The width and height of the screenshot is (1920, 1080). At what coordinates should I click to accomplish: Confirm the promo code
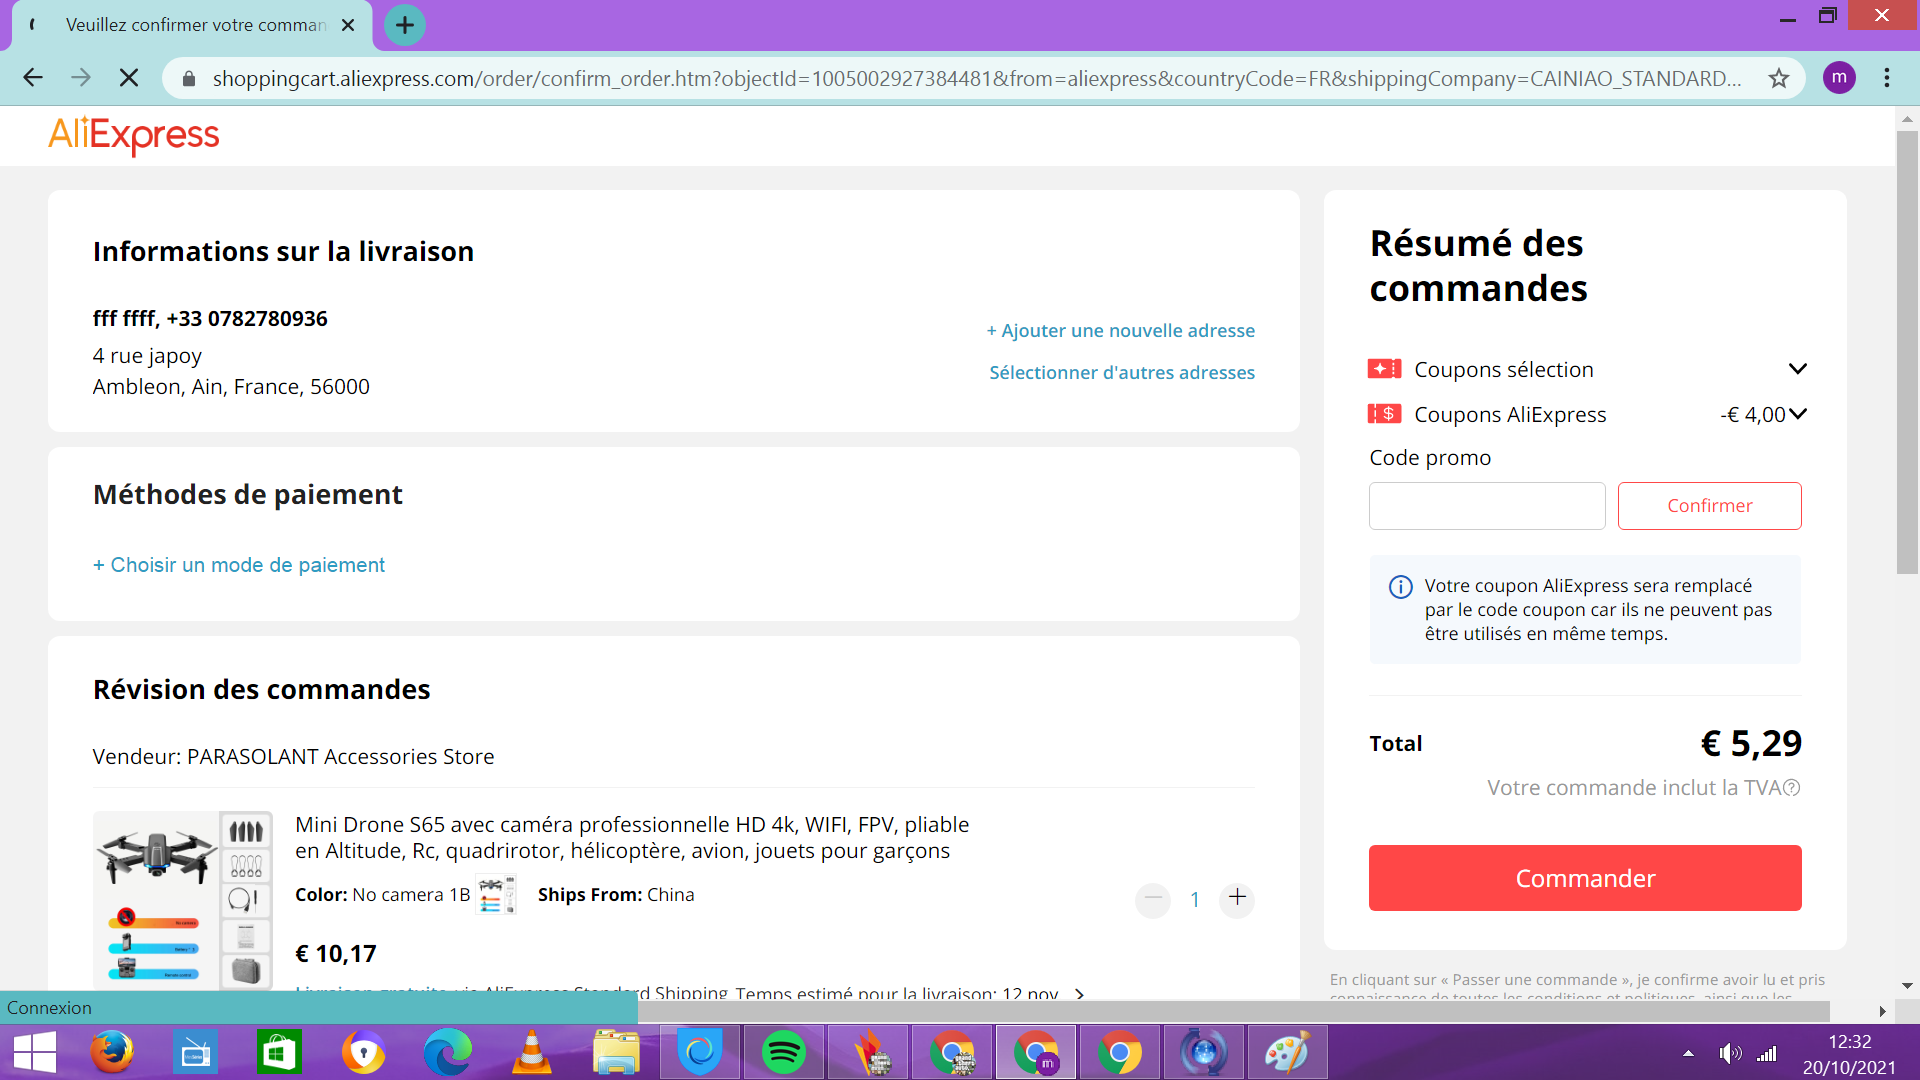coord(1710,506)
